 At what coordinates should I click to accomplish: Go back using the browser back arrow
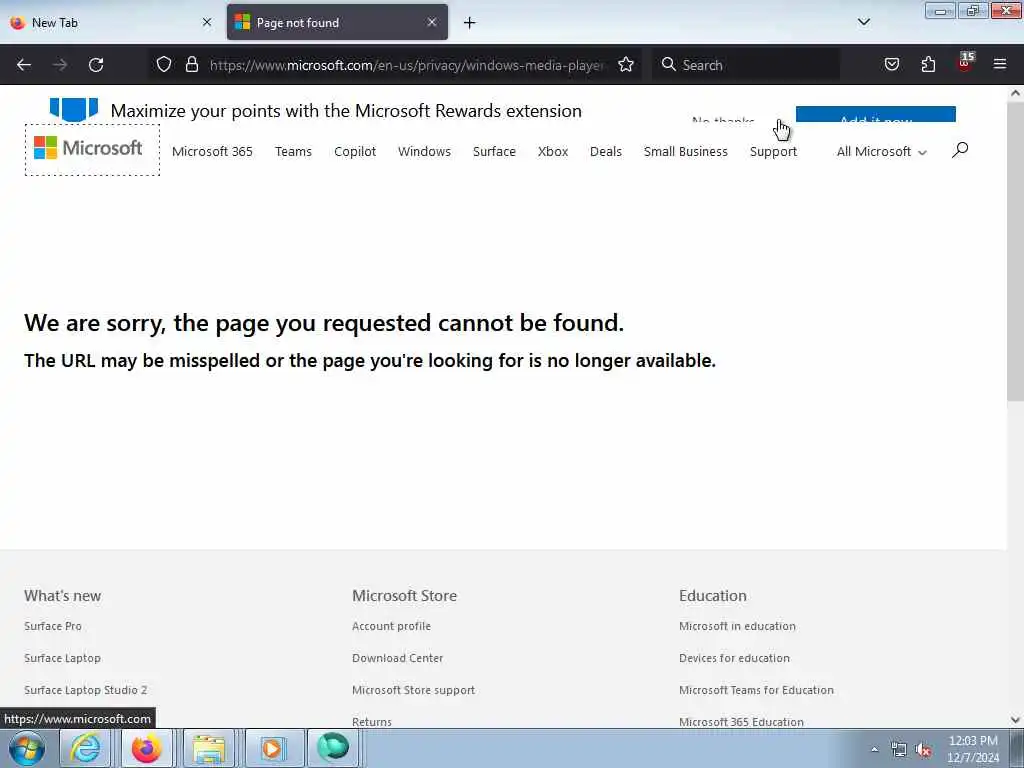(x=24, y=65)
